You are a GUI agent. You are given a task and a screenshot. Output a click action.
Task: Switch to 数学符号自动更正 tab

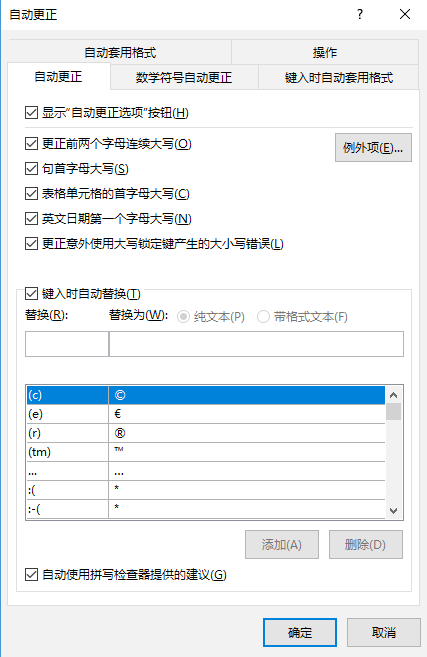tap(184, 78)
